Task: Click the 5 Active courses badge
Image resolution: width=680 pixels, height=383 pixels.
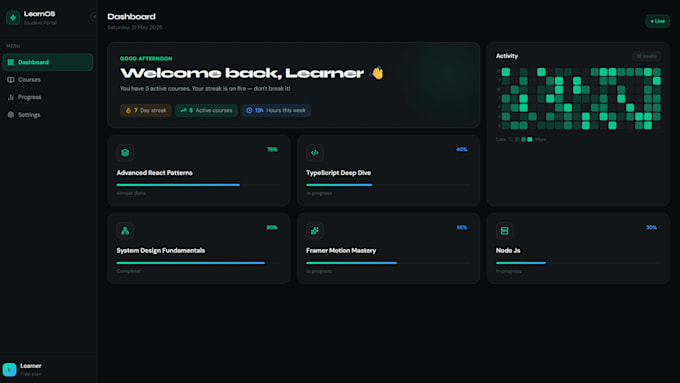Action: 206,110
